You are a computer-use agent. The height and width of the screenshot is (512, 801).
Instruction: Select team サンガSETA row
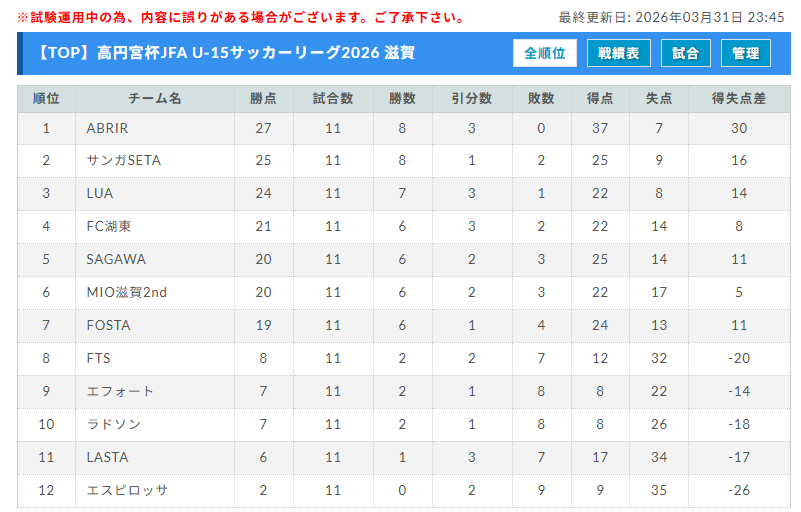point(124,161)
